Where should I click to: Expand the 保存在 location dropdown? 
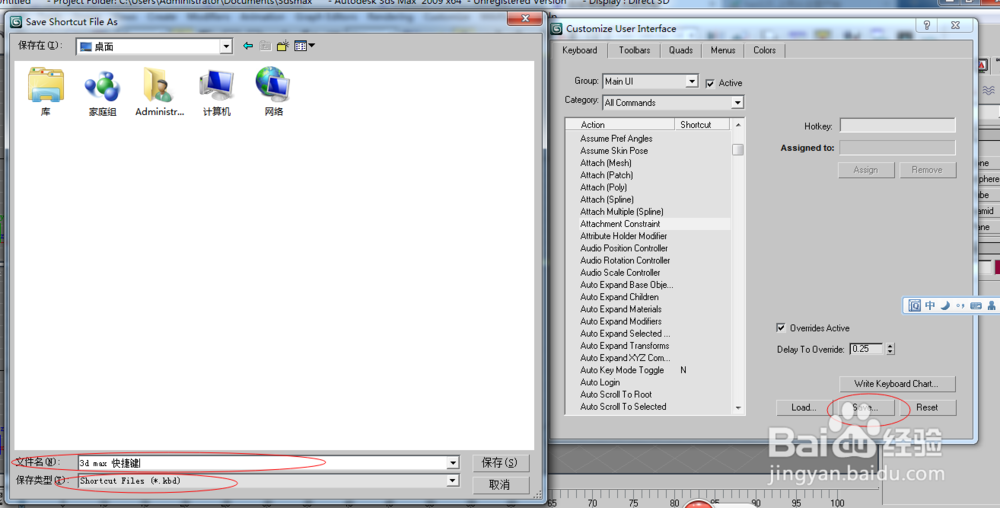coord(226,47)
